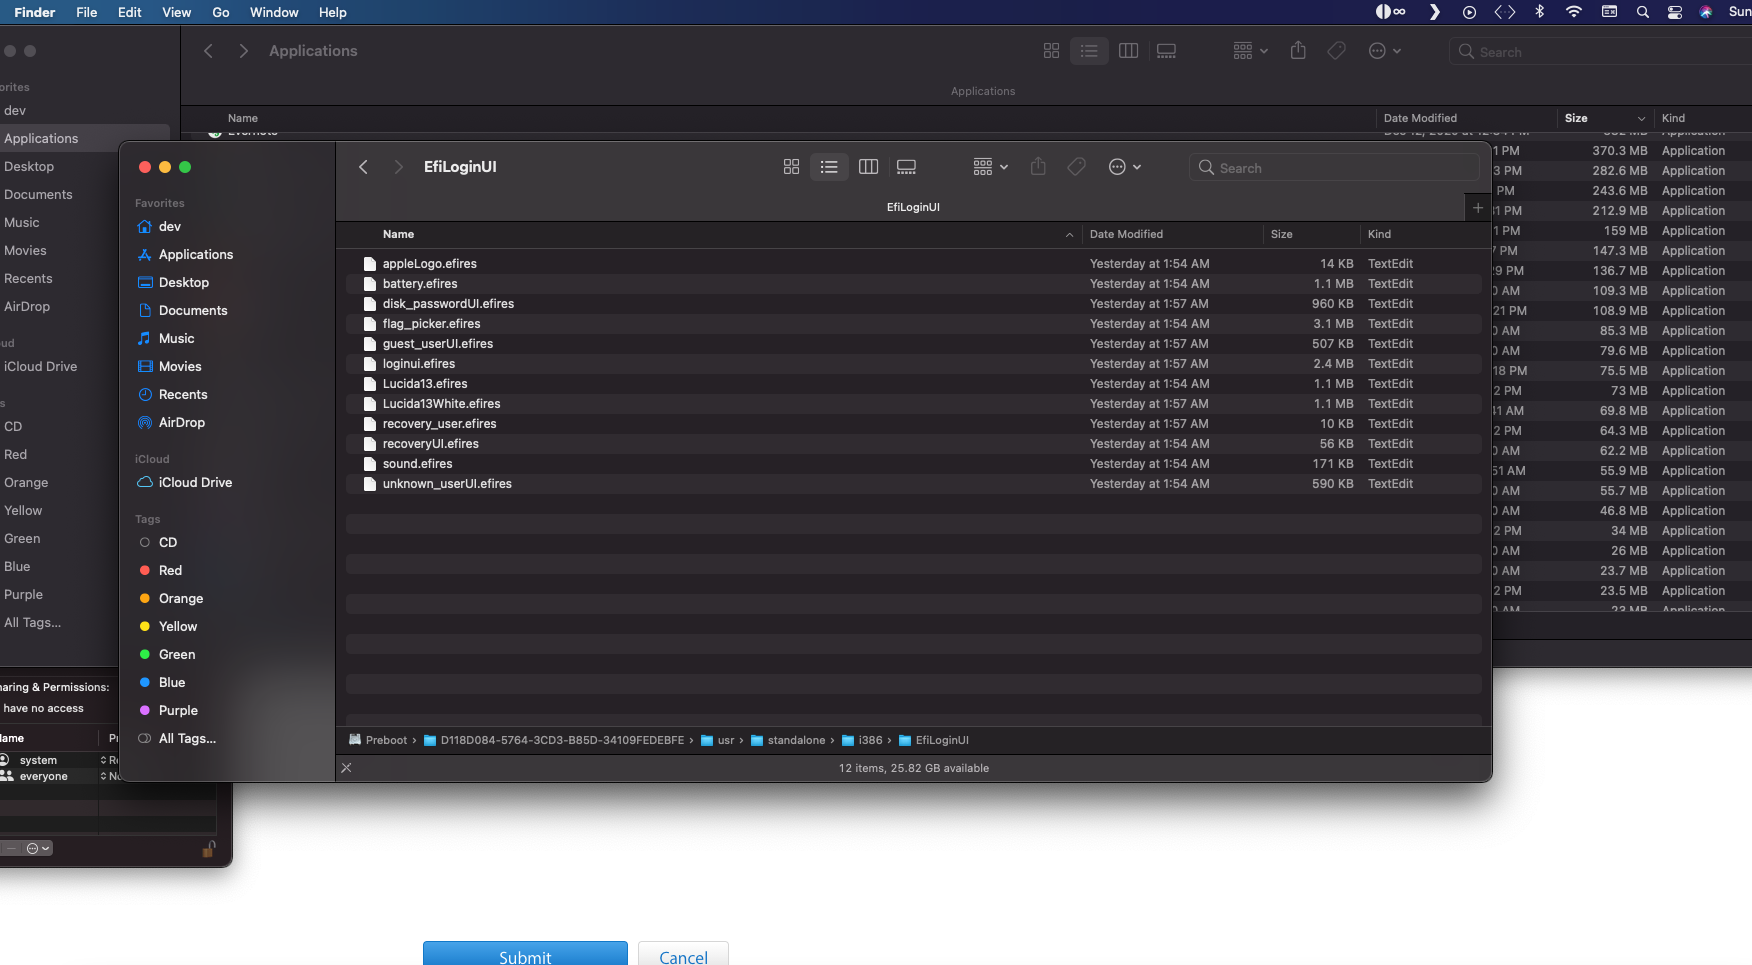Open the View menu in the menu bar
This screenshot has height=965, width=1752.
click(x=176, y=12)
